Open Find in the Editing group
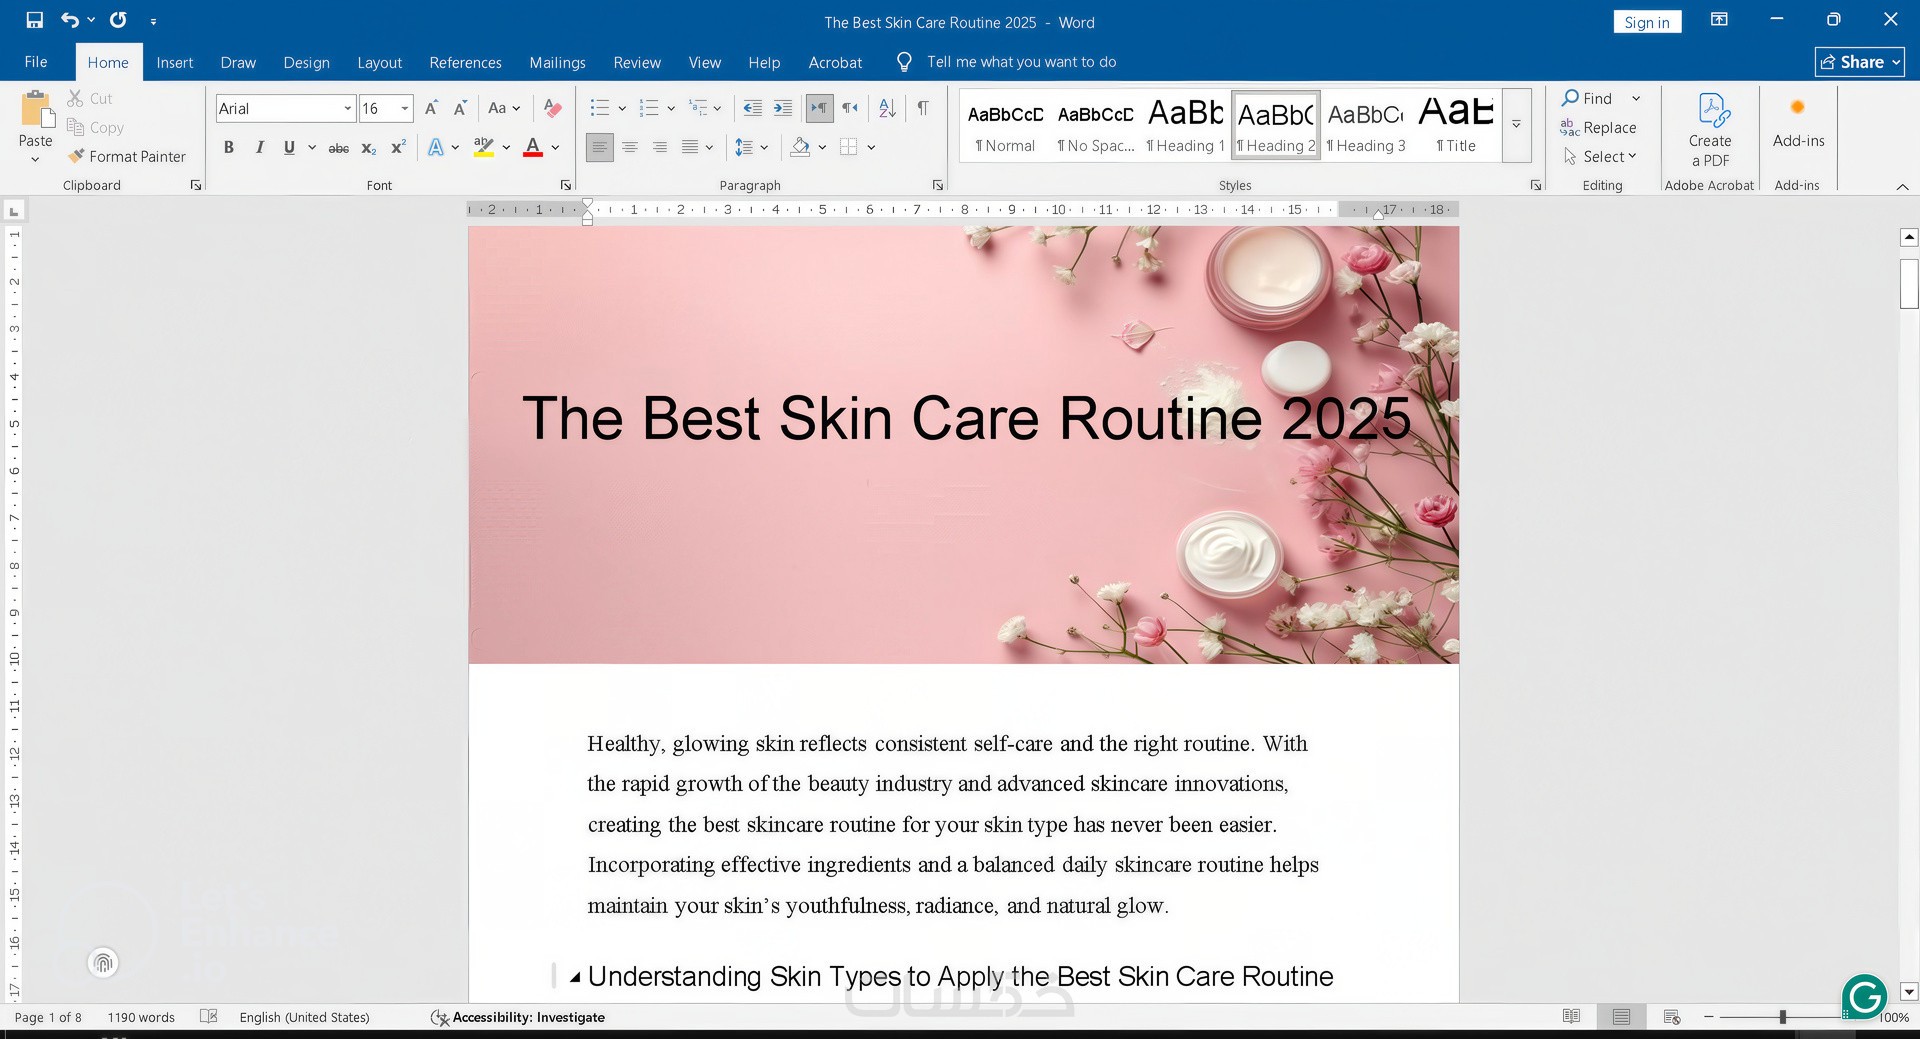The height and width of the screenshot is (1039, 1920). coord(1588,98)
